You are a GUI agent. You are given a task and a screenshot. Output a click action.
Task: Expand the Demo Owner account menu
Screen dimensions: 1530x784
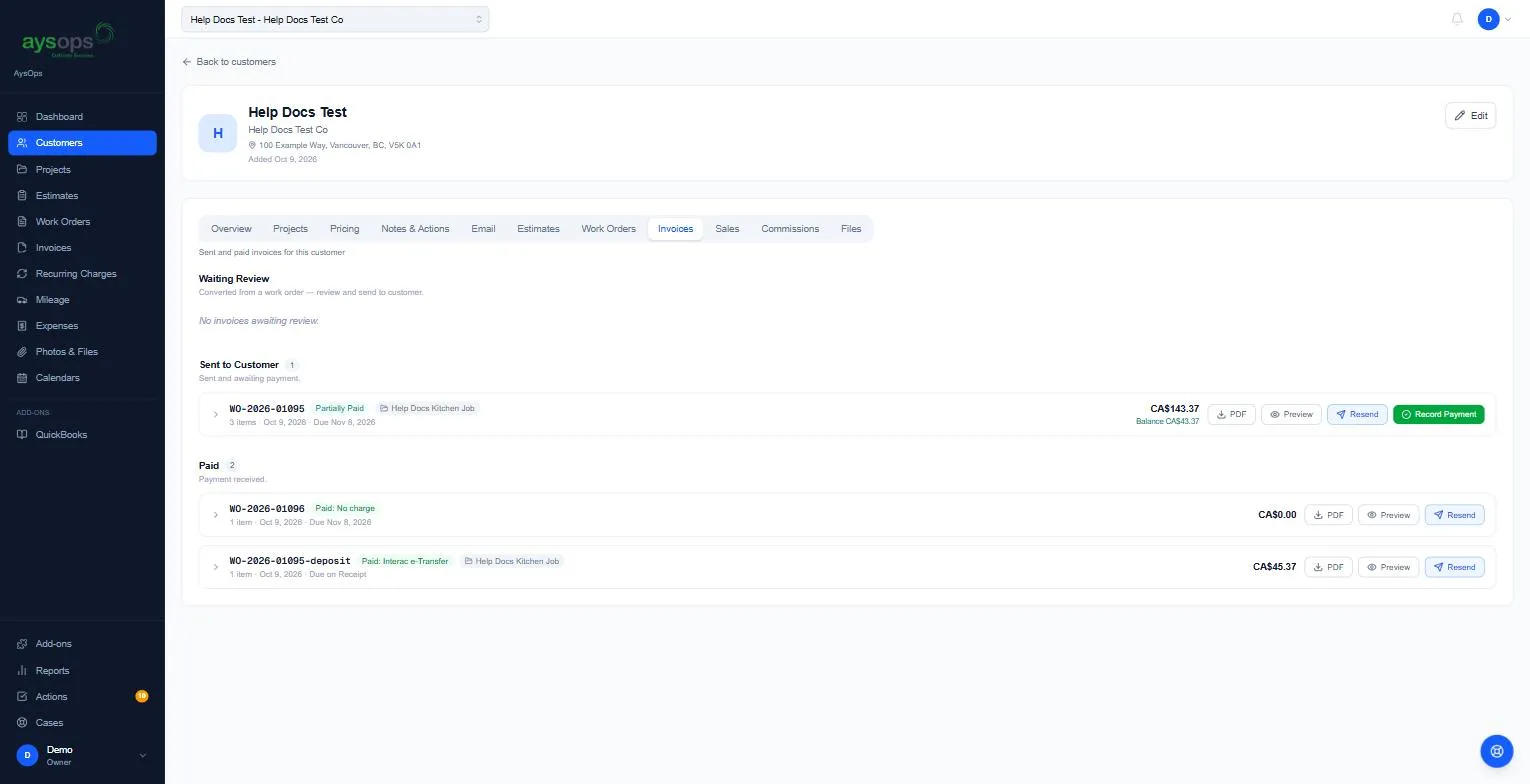82,756
